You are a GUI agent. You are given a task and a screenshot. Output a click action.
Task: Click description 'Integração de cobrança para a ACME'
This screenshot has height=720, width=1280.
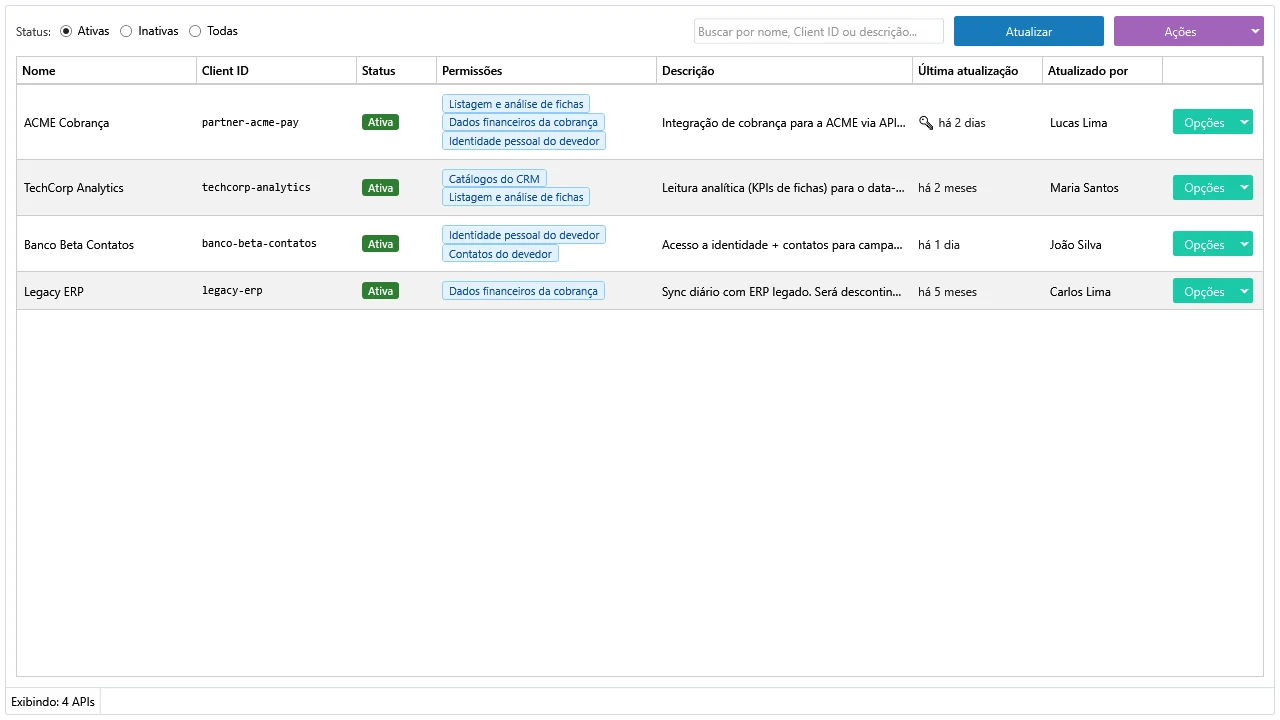click(x=784, y=123)
